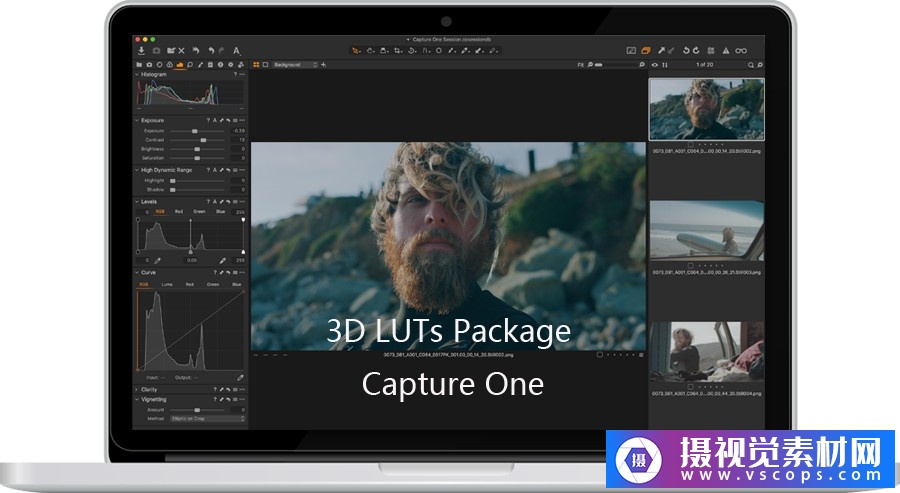Toggle browser visibility eye icon

tap(655, 65)
